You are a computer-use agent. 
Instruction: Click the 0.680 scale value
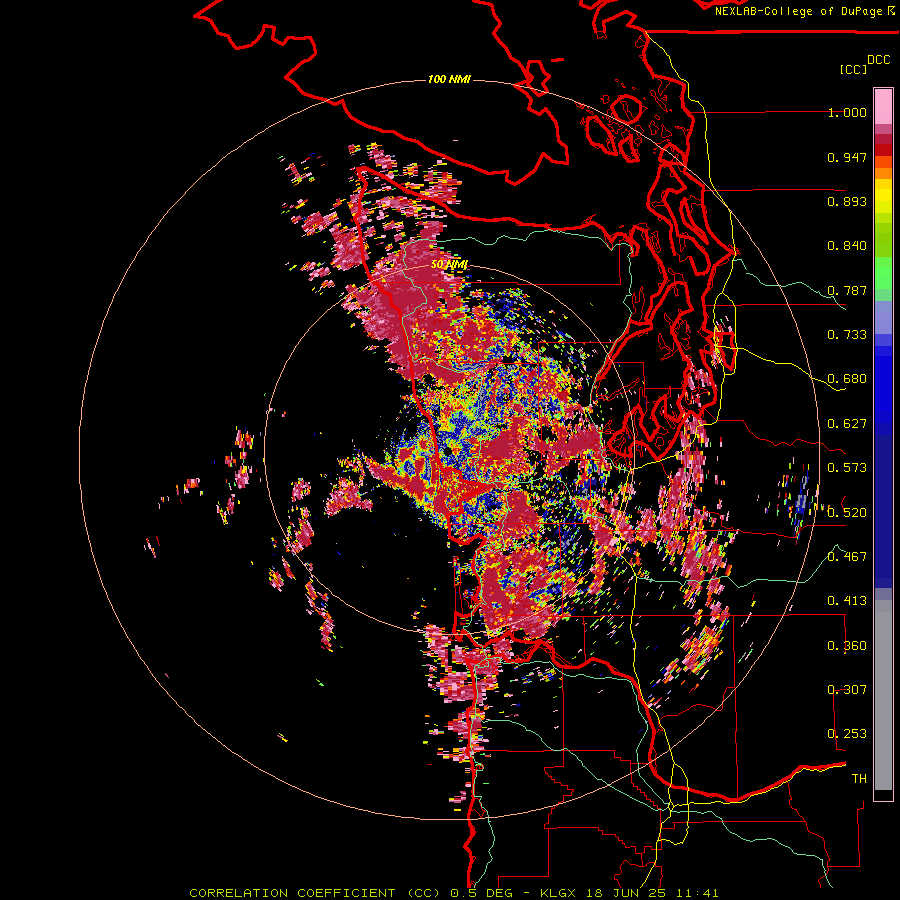click(847, 379)
